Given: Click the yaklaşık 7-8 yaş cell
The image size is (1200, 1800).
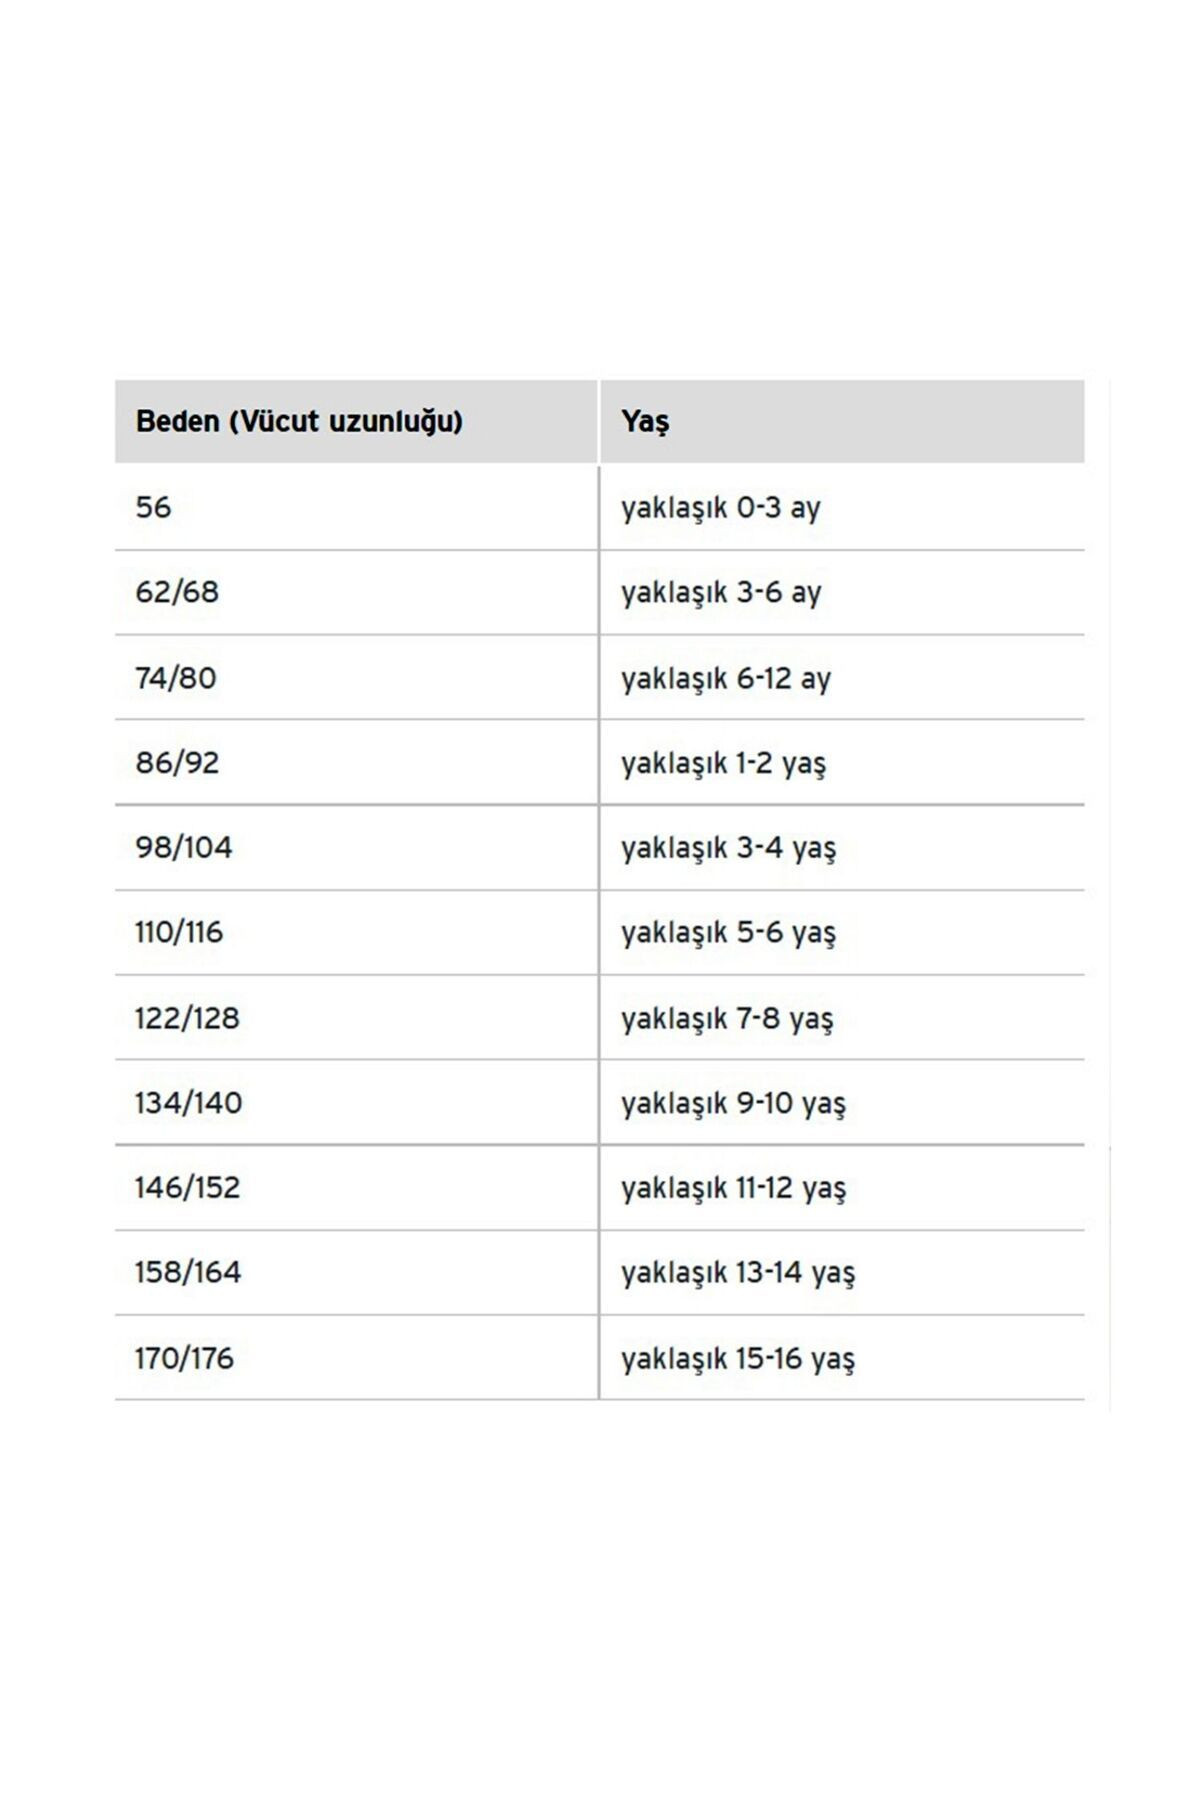Looking at the screenshot, I should coord(843,1017).
